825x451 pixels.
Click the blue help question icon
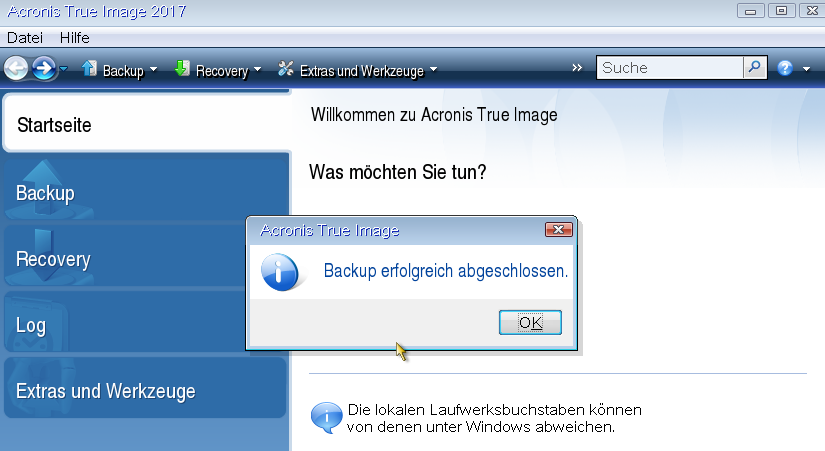[x=785, y=68]
